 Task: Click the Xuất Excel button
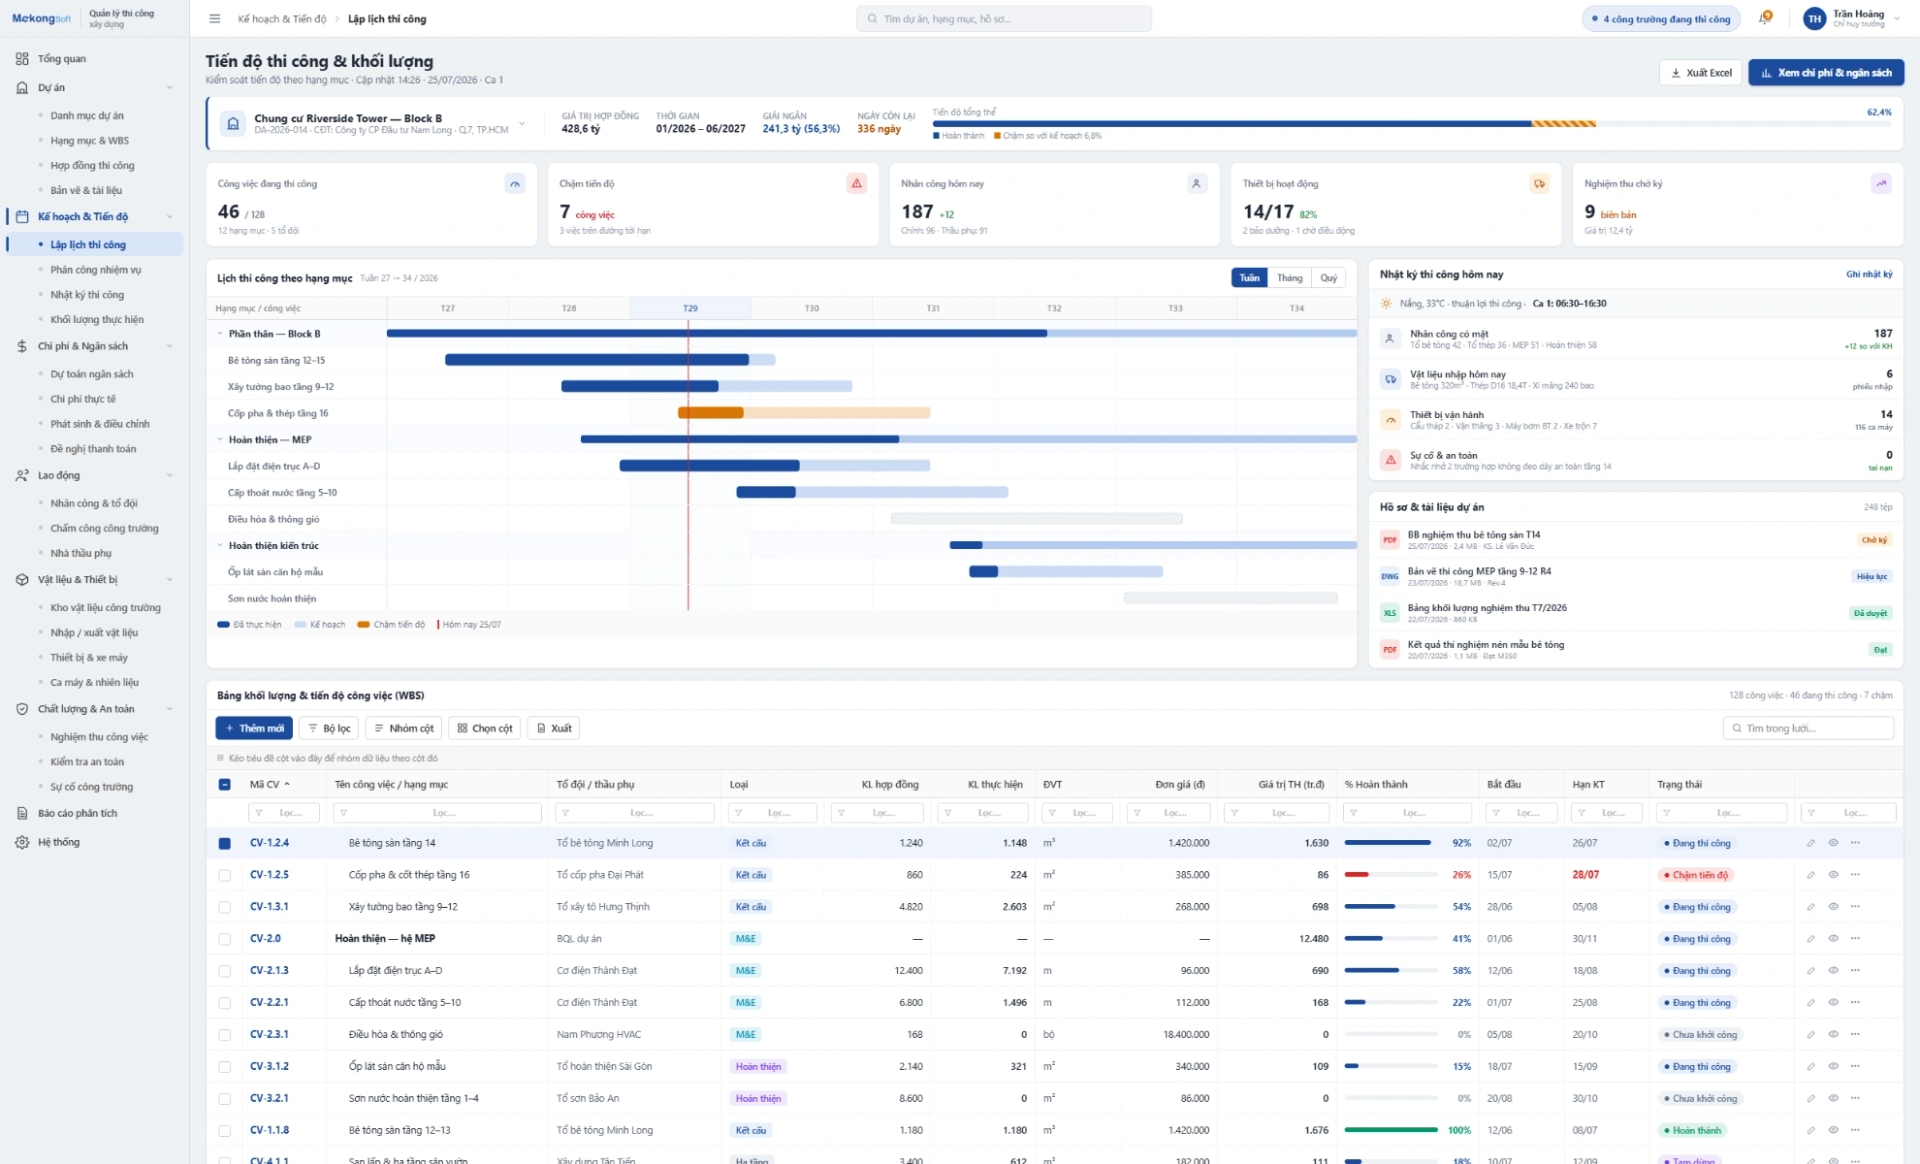(1701, 73)
